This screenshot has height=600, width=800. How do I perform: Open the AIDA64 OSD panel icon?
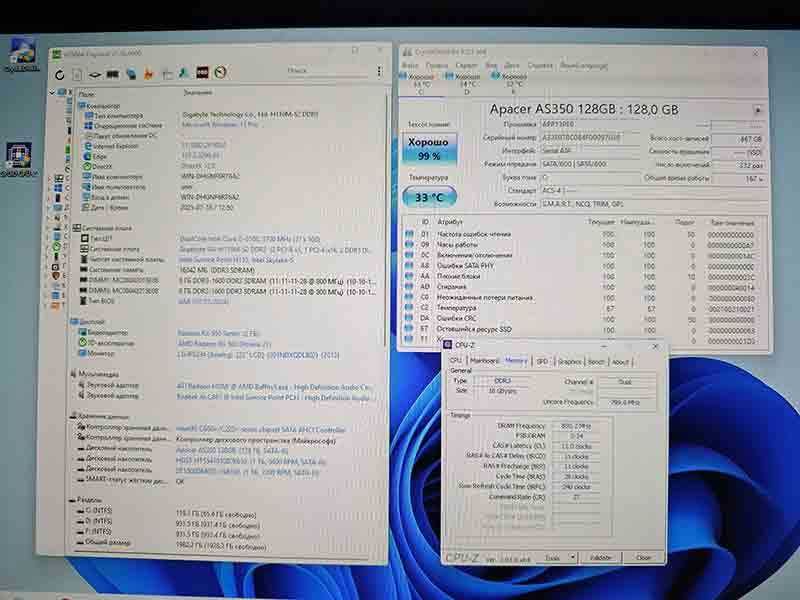point(202,72)
